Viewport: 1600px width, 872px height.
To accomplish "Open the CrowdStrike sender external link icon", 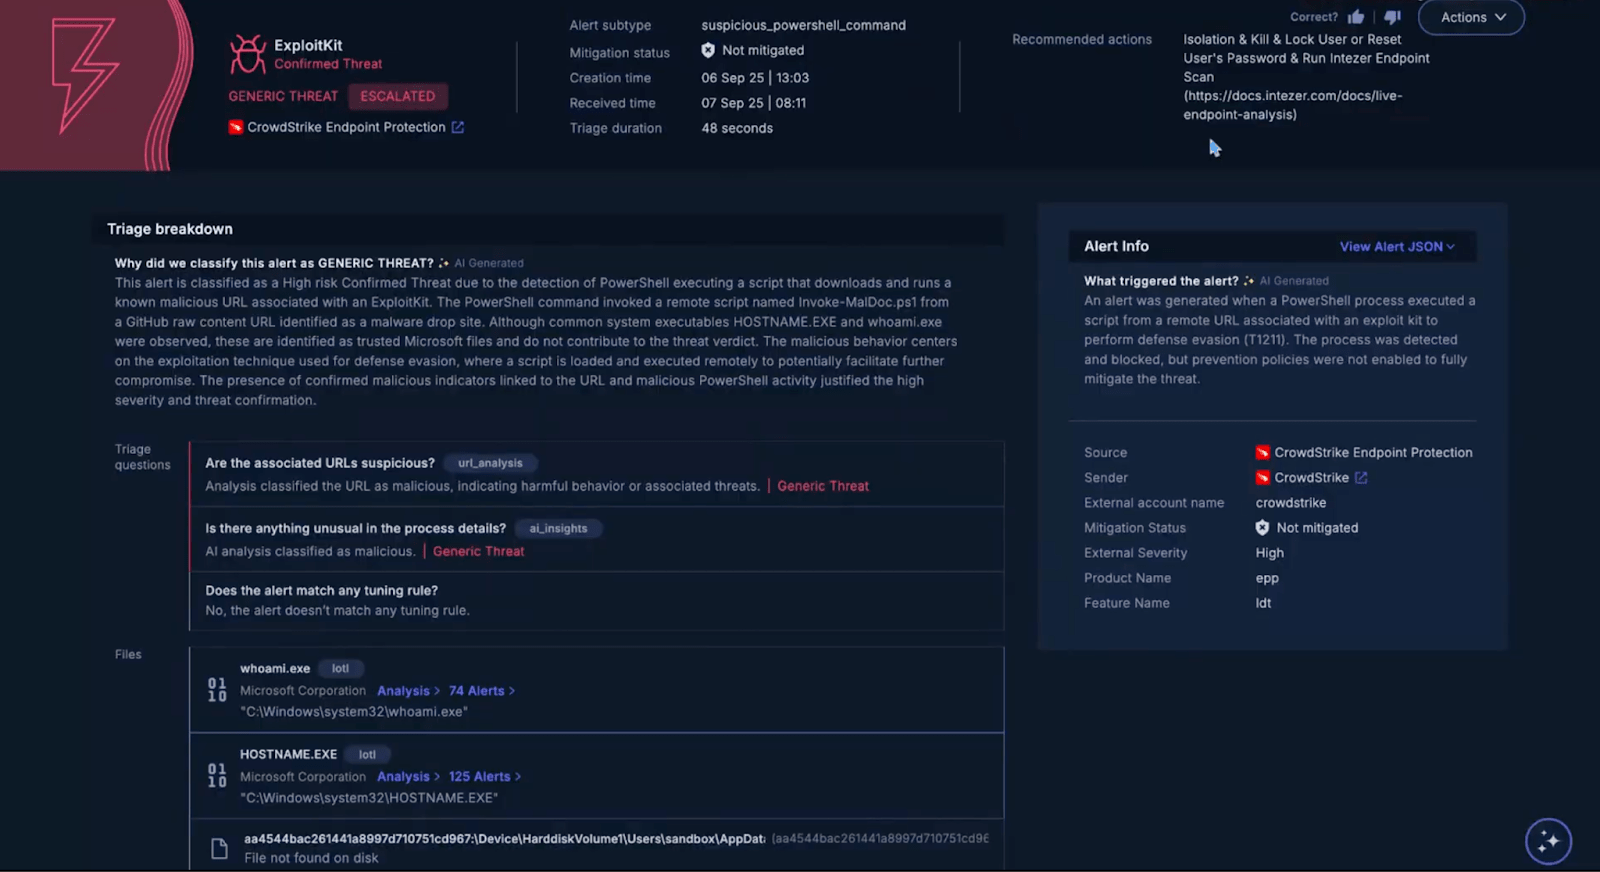I will (1361, 478).
